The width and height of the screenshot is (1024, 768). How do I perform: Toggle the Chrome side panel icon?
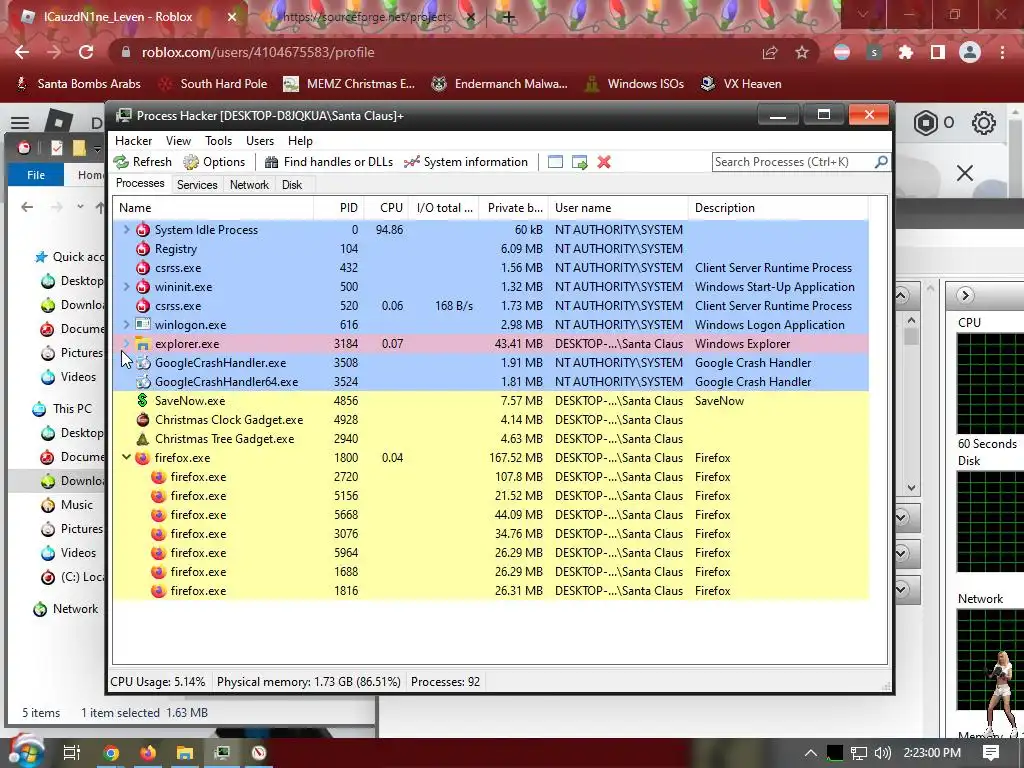938,52
